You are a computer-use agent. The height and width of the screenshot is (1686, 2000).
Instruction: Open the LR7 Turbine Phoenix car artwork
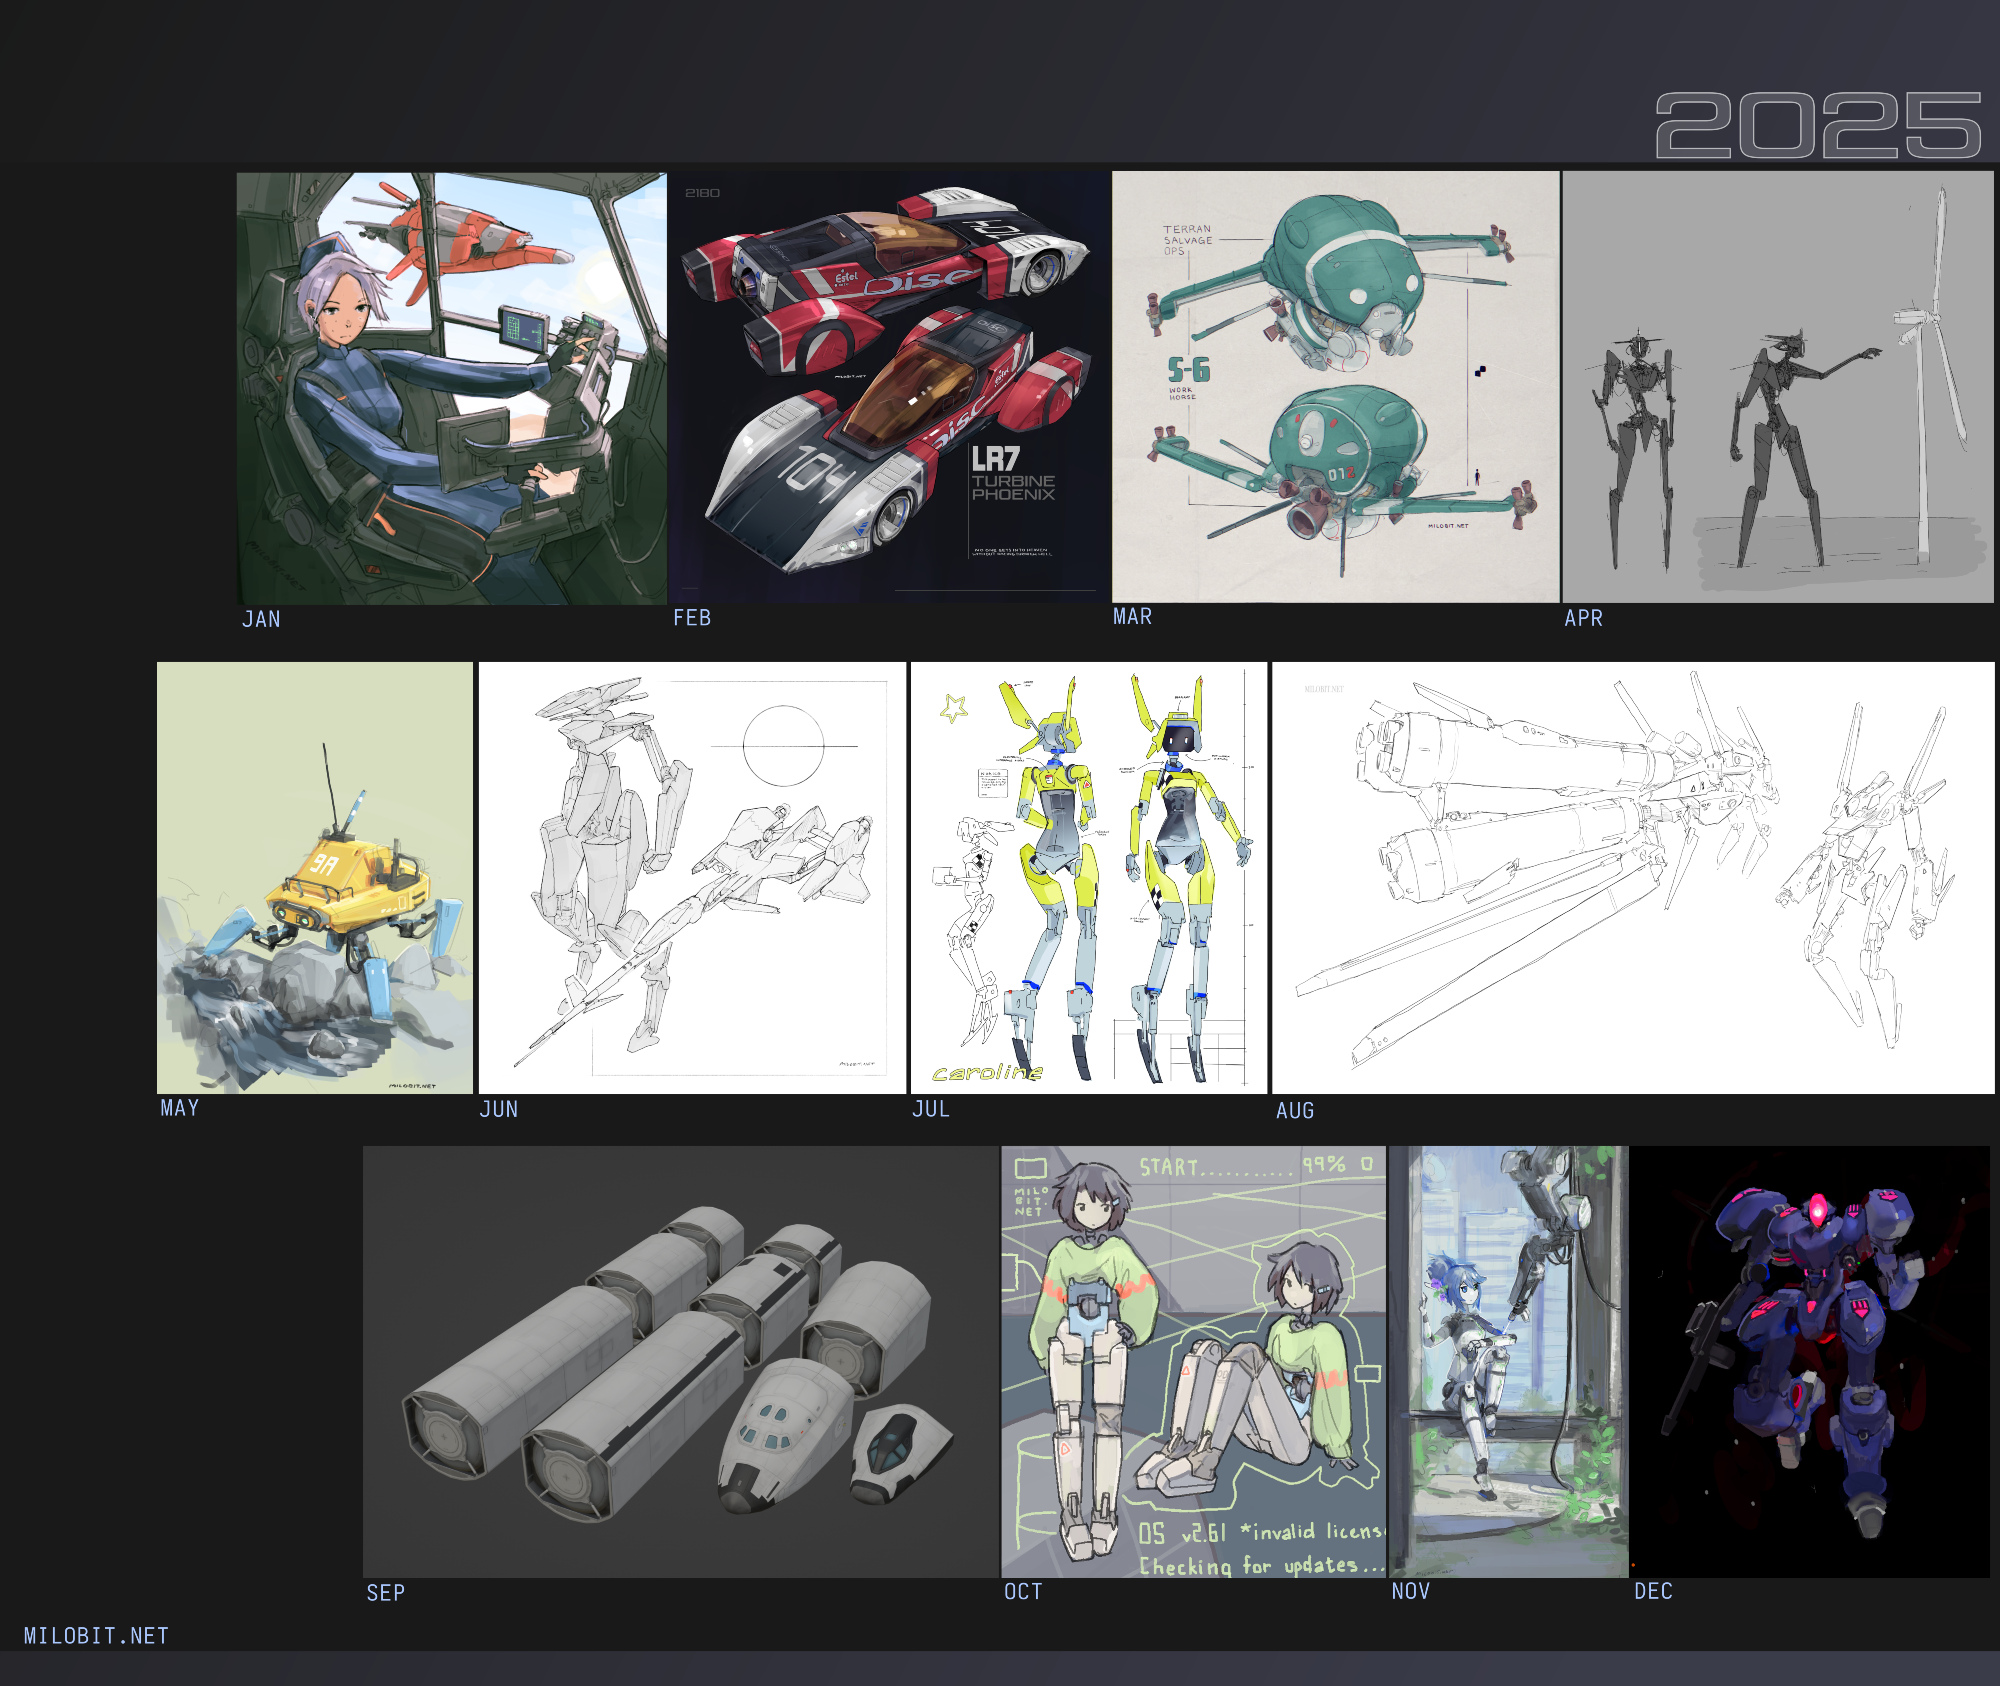point(889,386)
